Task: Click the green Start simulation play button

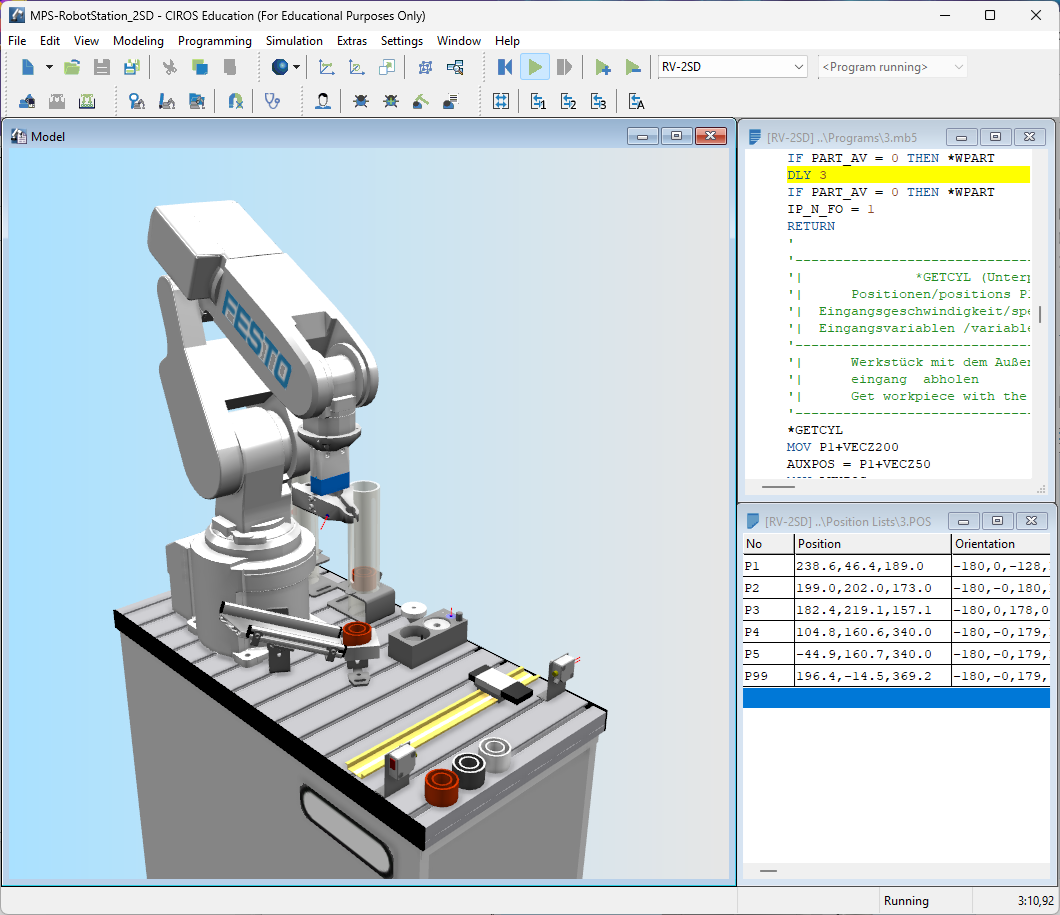Action: pyautogui.click(x=535, y=67)
